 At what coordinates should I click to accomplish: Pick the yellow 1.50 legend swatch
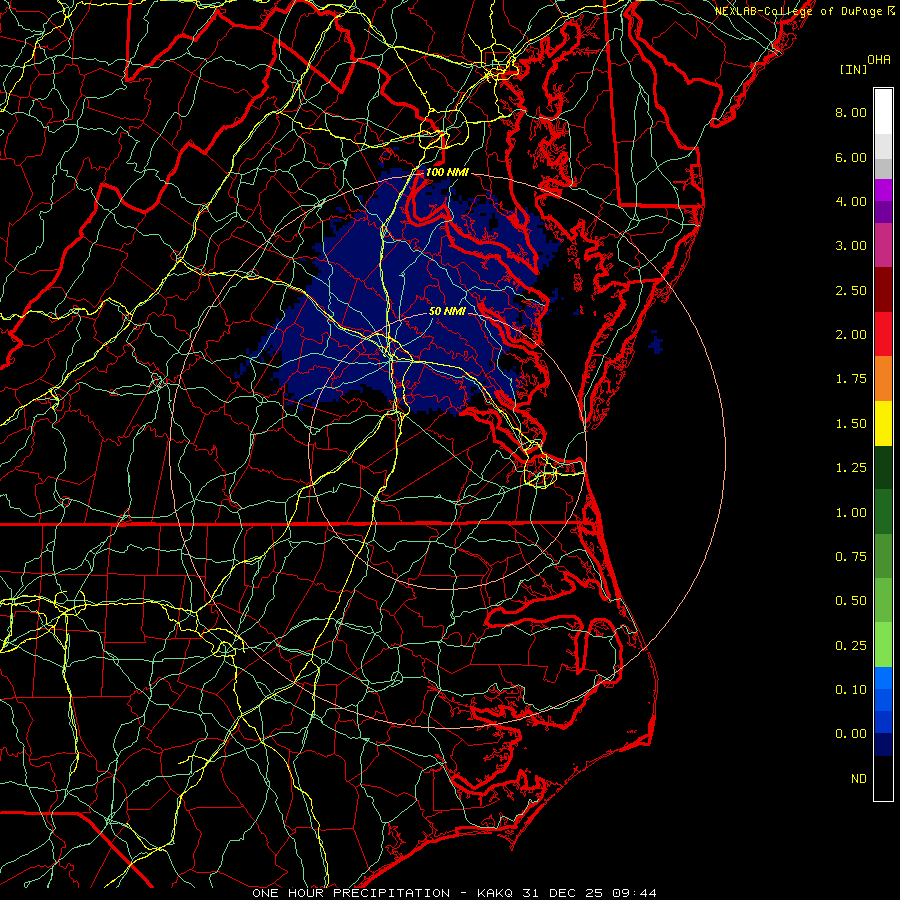click(883, 423)
